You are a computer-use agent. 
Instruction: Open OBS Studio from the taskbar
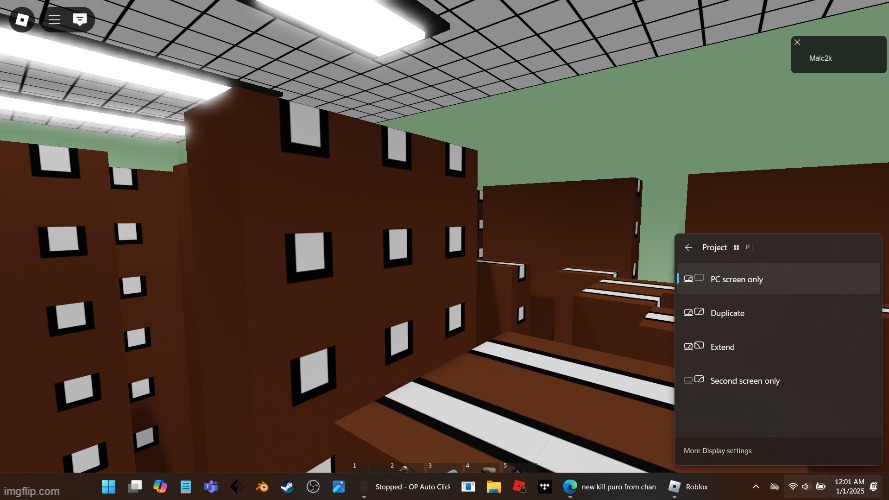(313, 486)
